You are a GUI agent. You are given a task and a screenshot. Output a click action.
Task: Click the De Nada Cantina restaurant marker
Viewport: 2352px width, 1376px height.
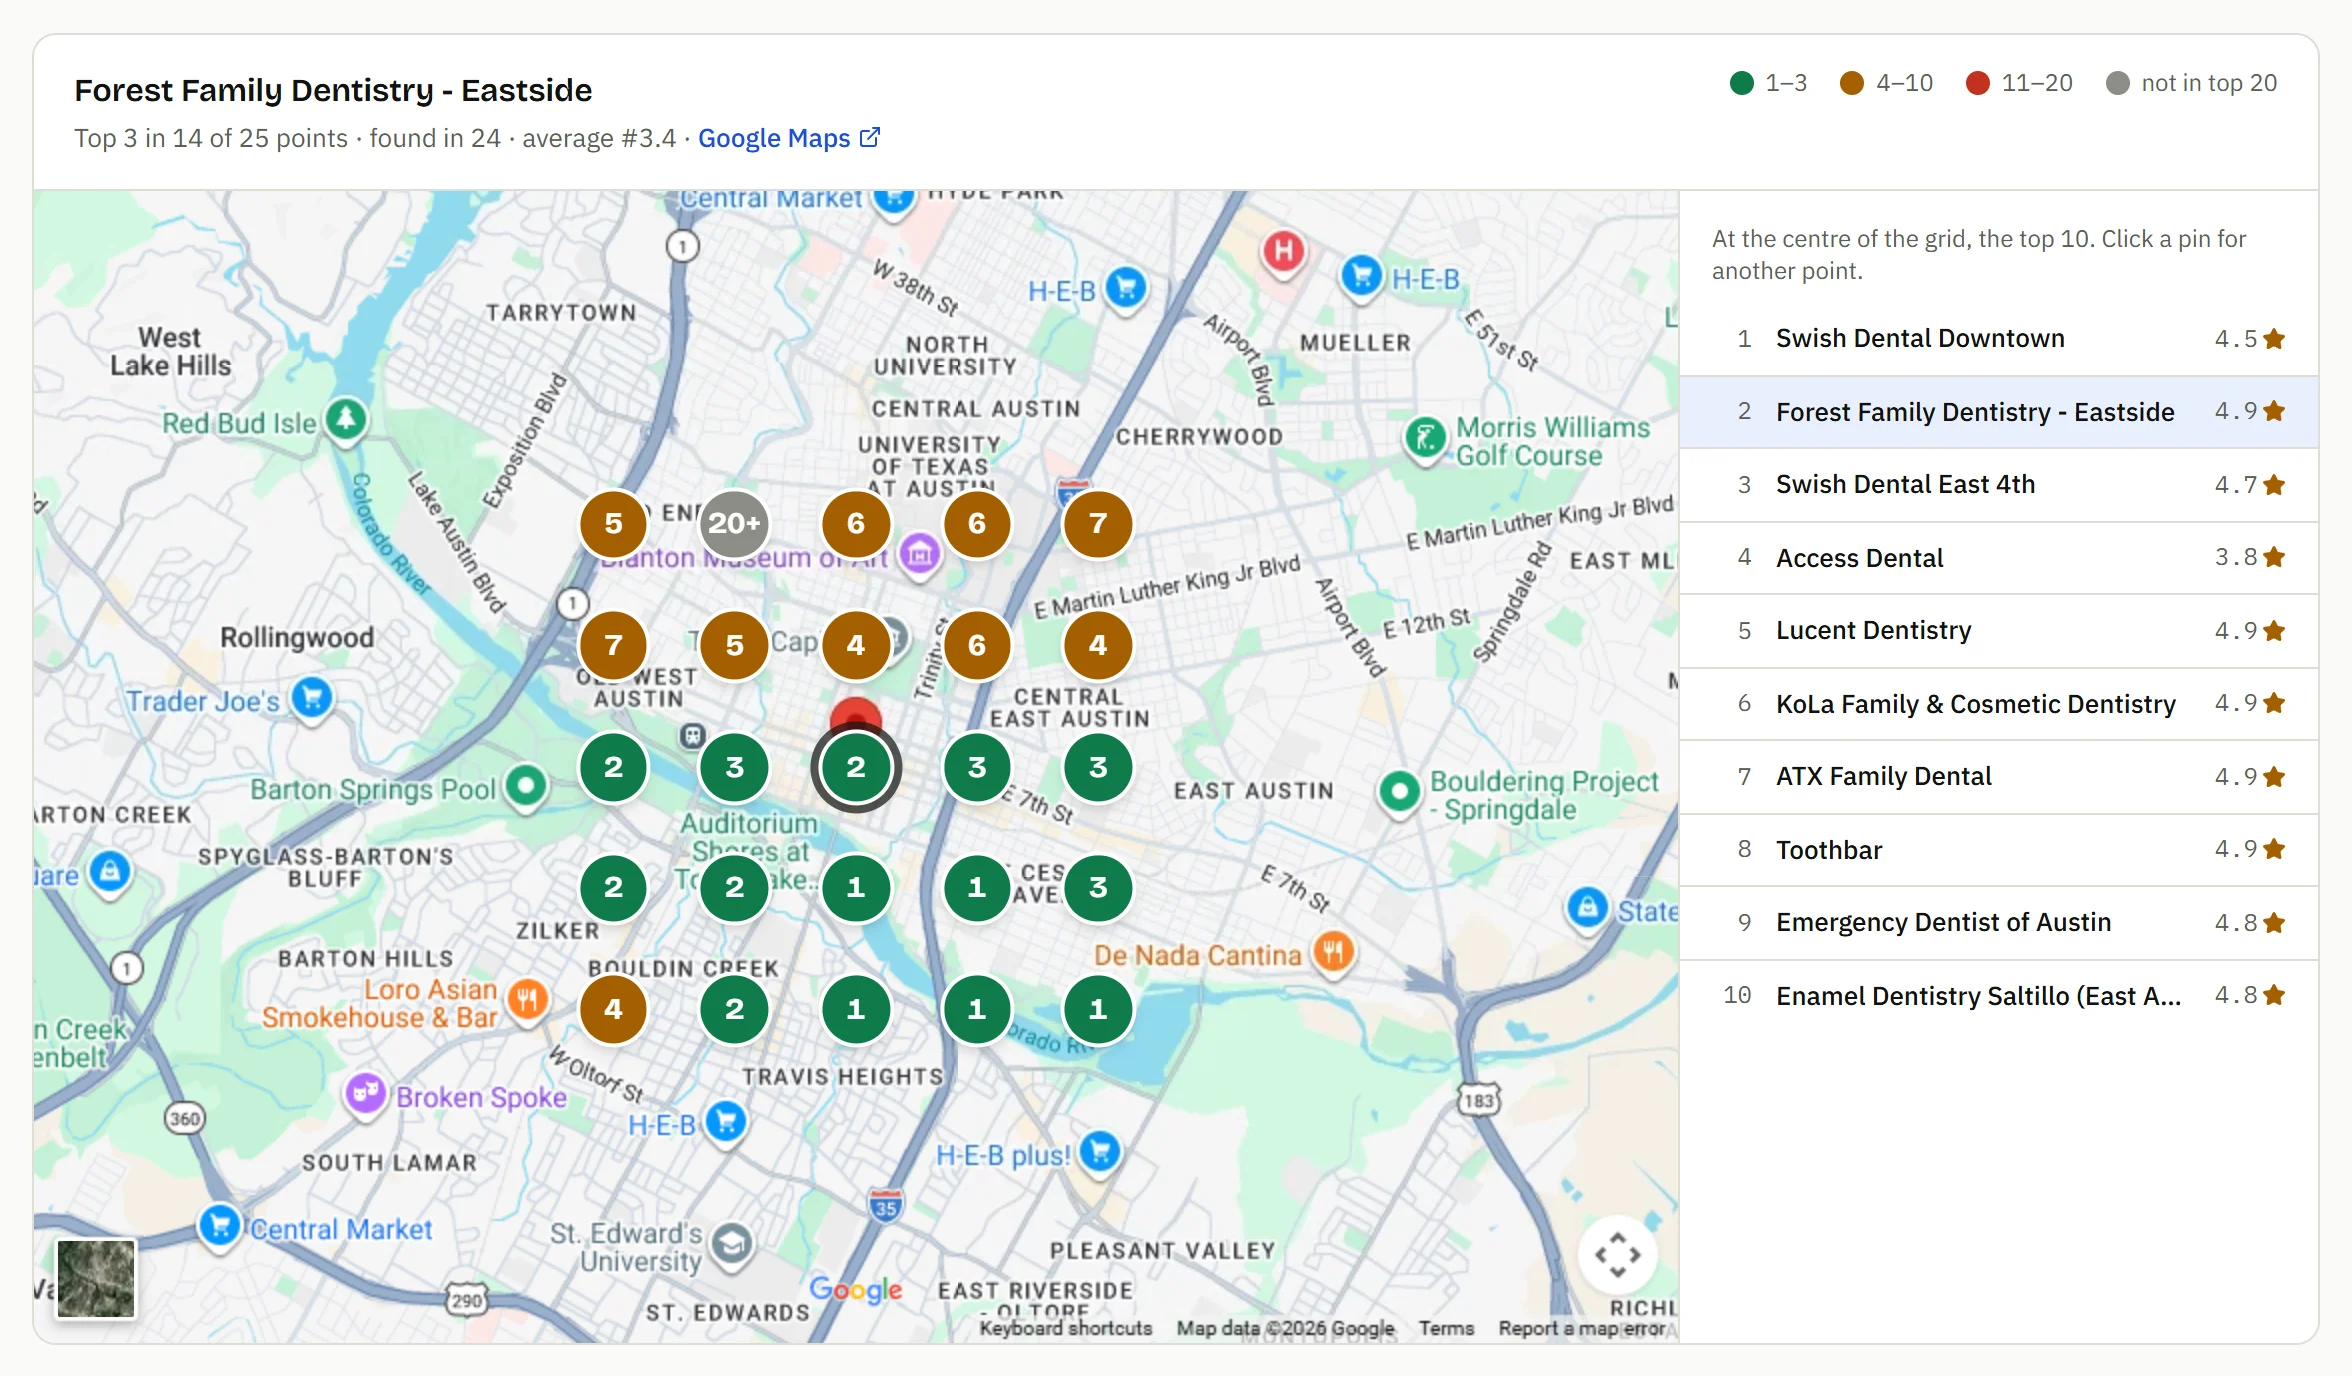1334,951
